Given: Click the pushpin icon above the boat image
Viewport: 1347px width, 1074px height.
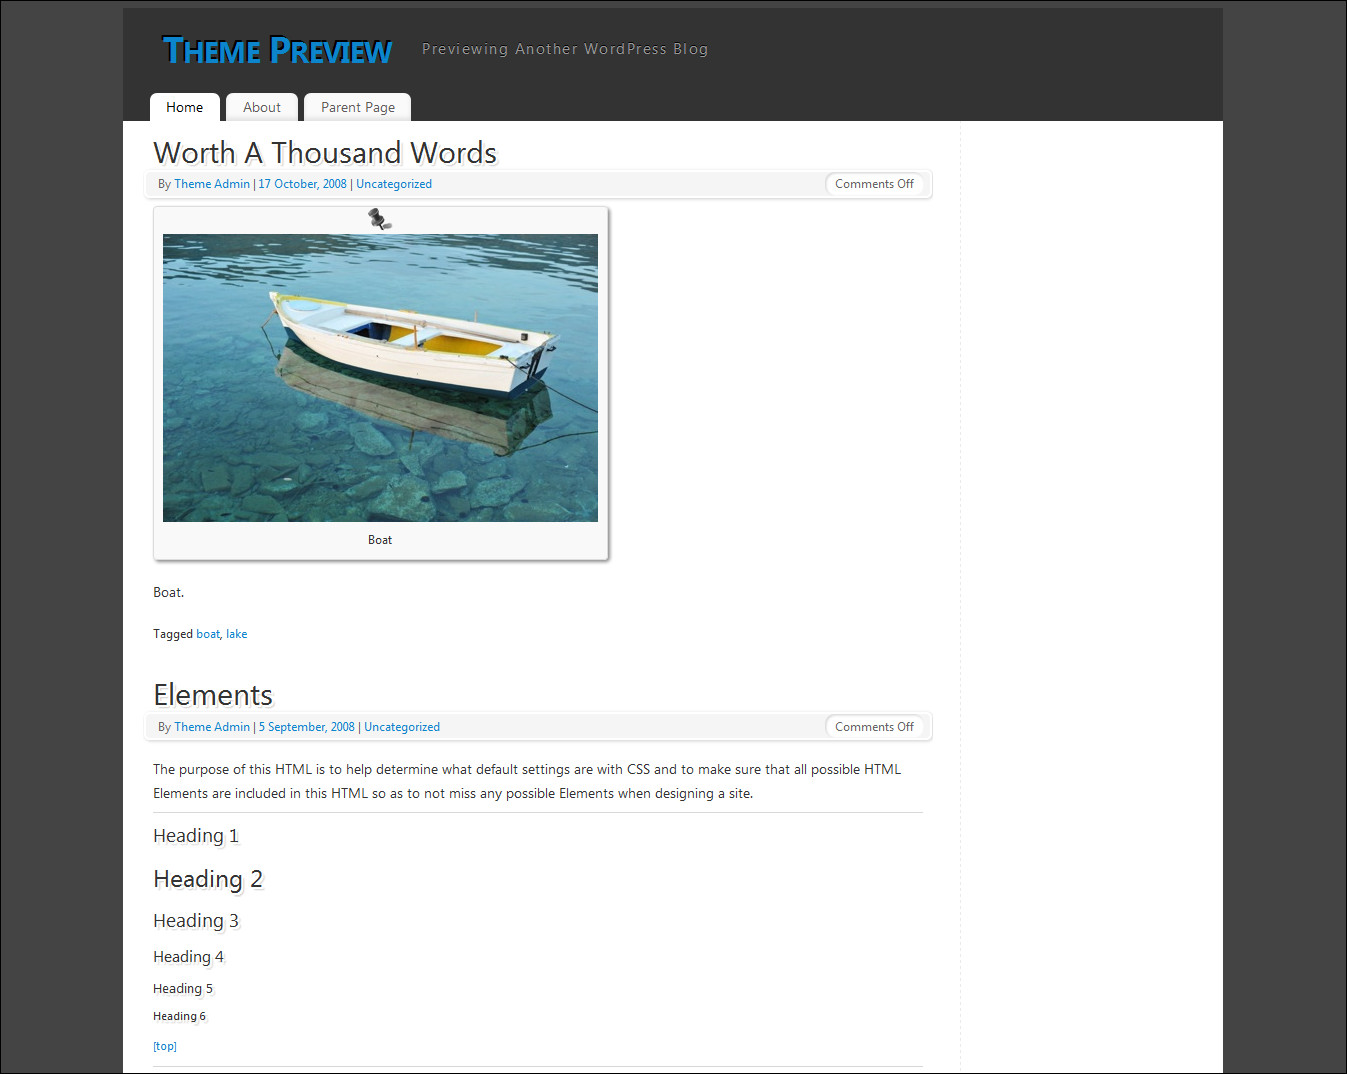Looking at the screenshot, I should click(380, 219).
